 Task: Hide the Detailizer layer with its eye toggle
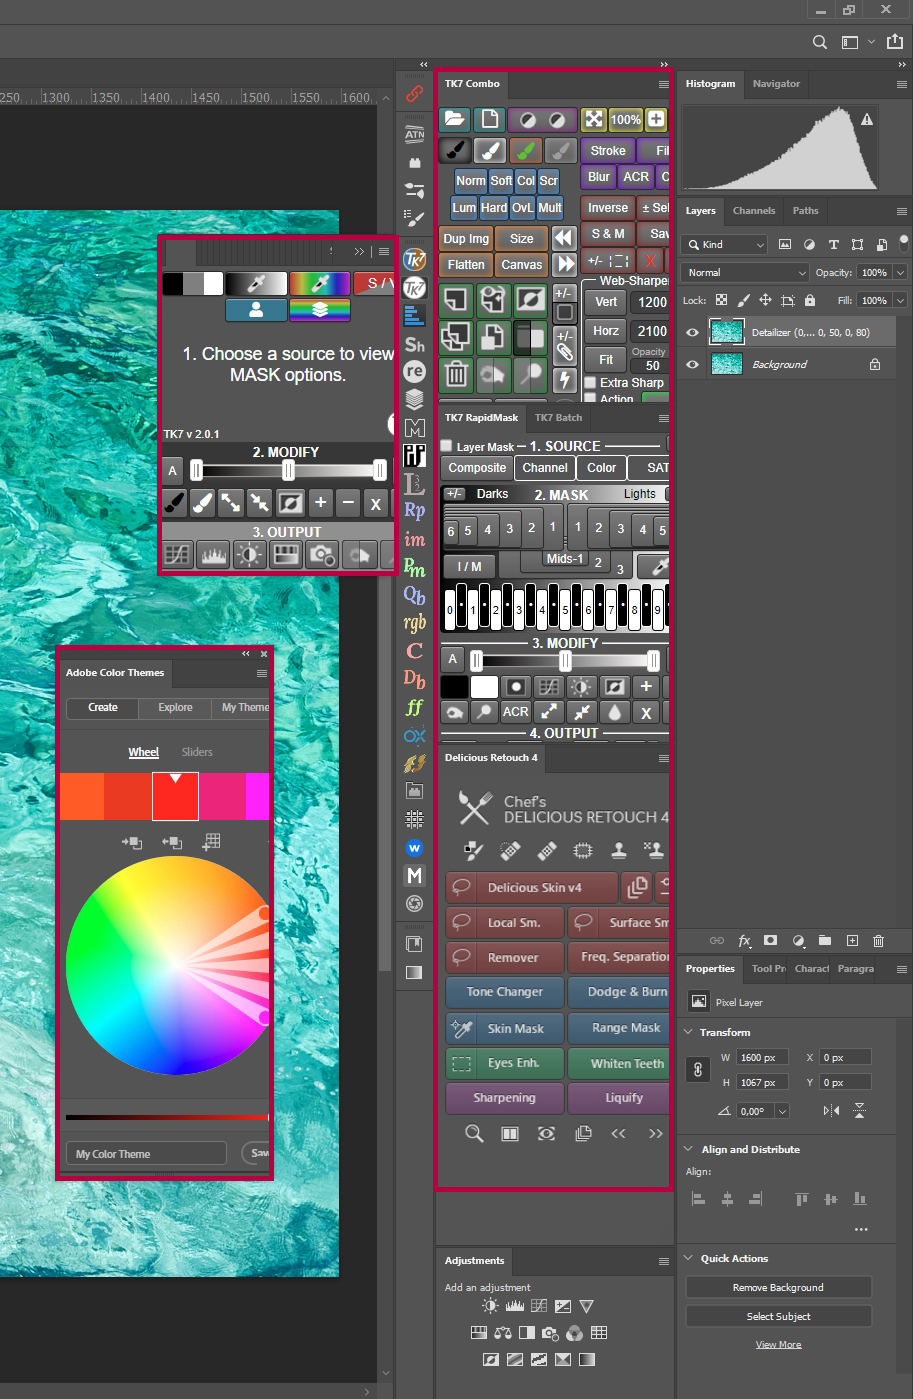692,331
